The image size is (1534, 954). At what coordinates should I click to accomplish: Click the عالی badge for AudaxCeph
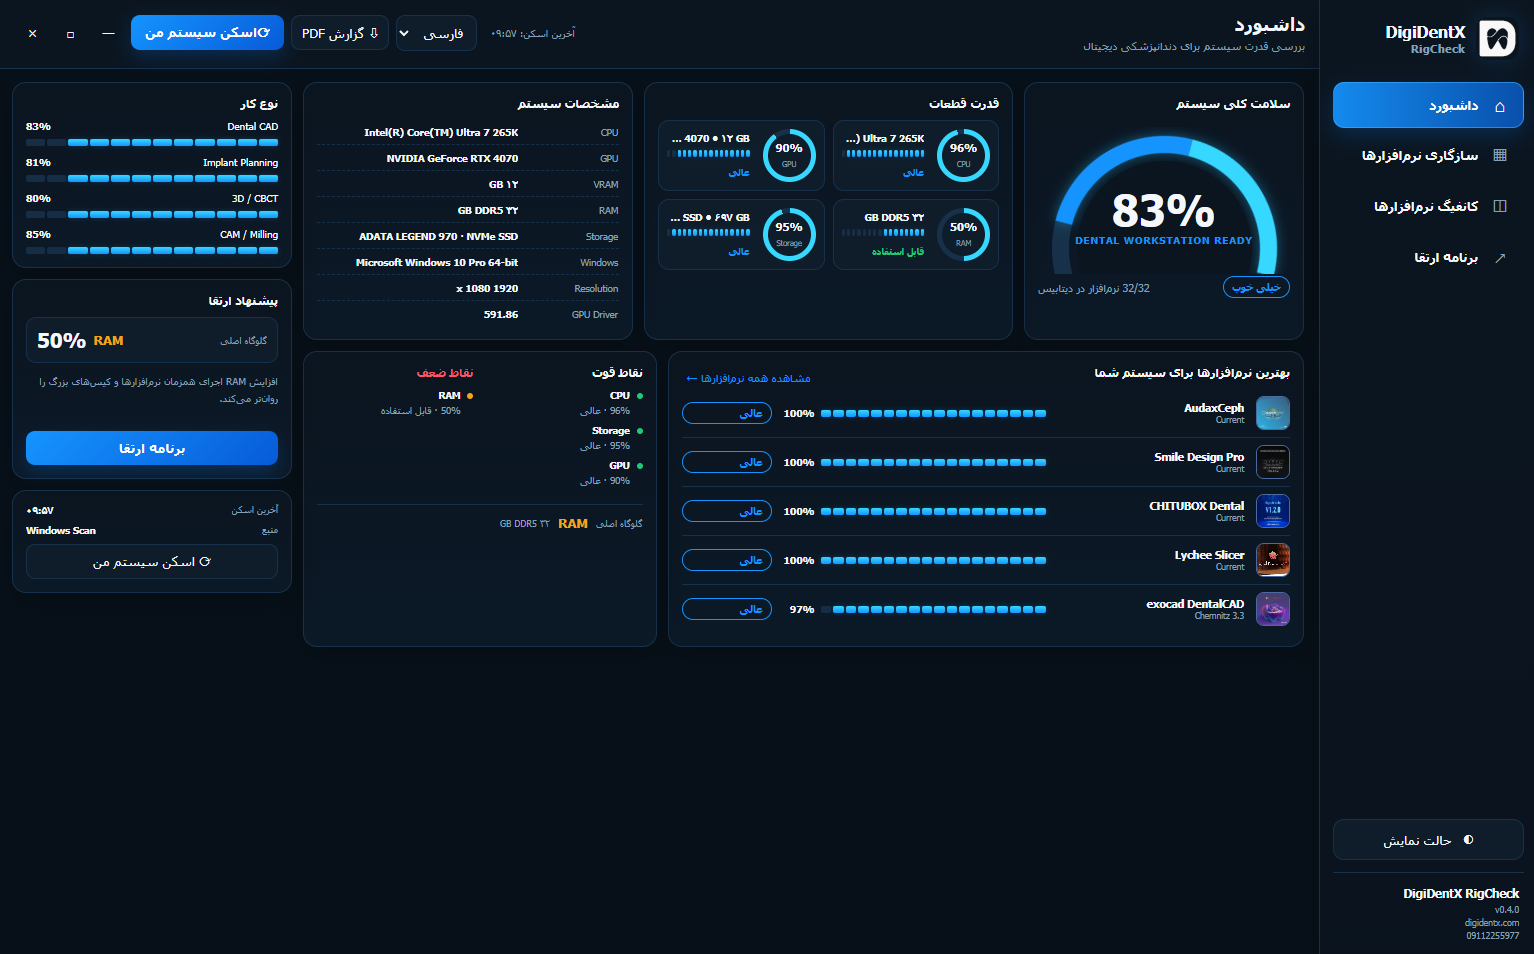point(727,413)
